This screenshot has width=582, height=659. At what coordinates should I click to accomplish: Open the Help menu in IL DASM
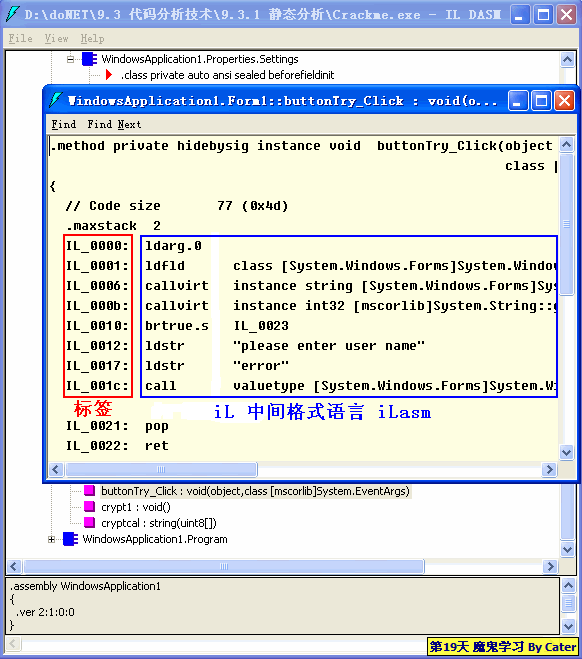[x=92, y=39]
